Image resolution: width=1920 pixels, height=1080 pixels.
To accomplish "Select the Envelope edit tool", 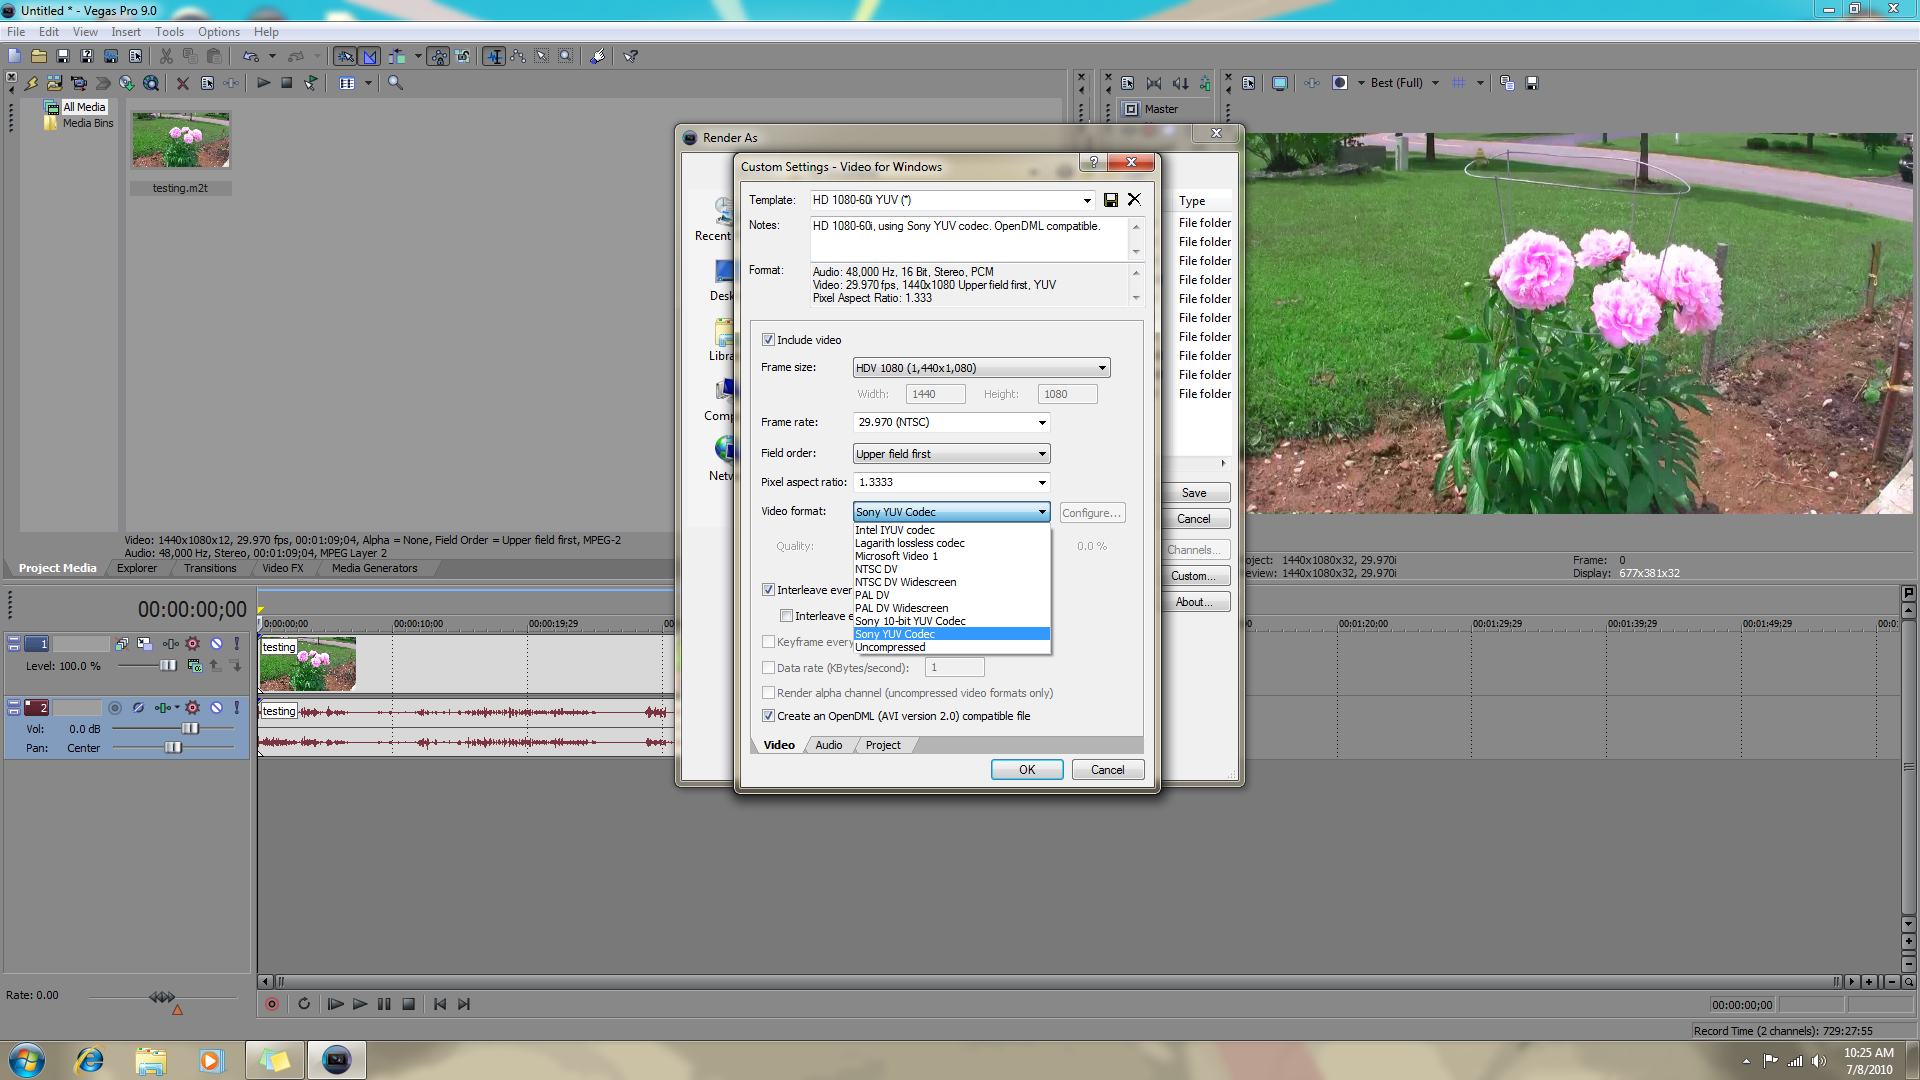I will pyautogui.click(x=517, y=57).
